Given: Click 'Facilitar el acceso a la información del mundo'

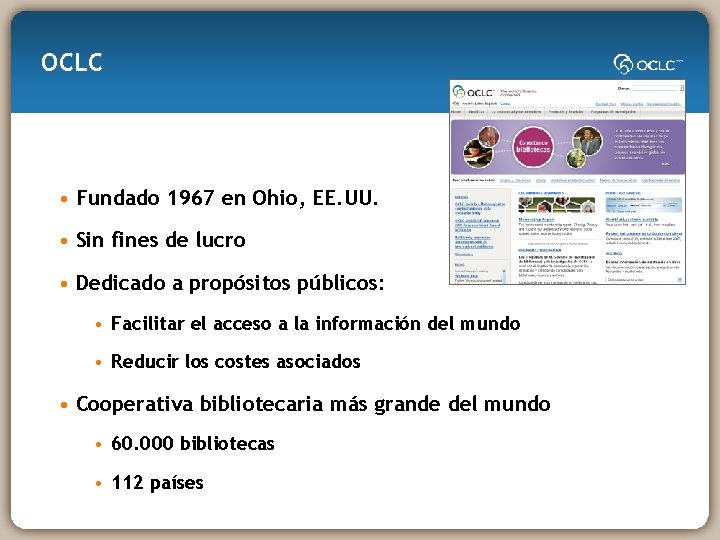Looking at the screenshot, I should 315,324.
